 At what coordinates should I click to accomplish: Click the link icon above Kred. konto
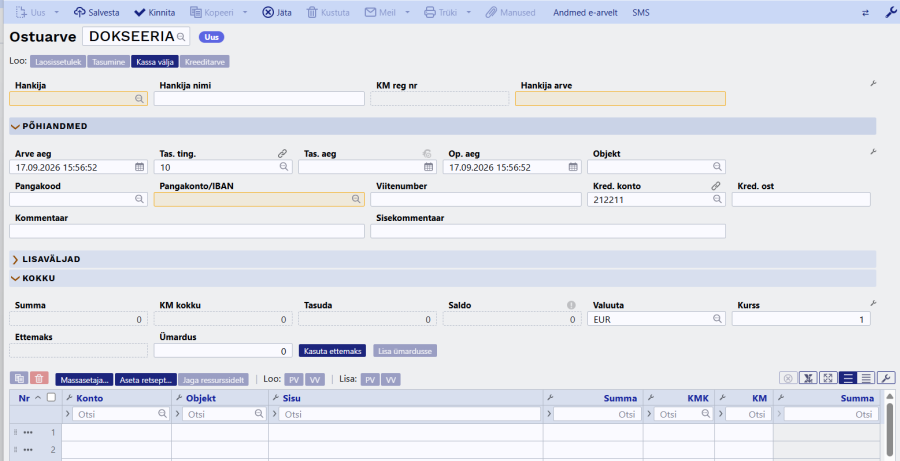(716, 186)
